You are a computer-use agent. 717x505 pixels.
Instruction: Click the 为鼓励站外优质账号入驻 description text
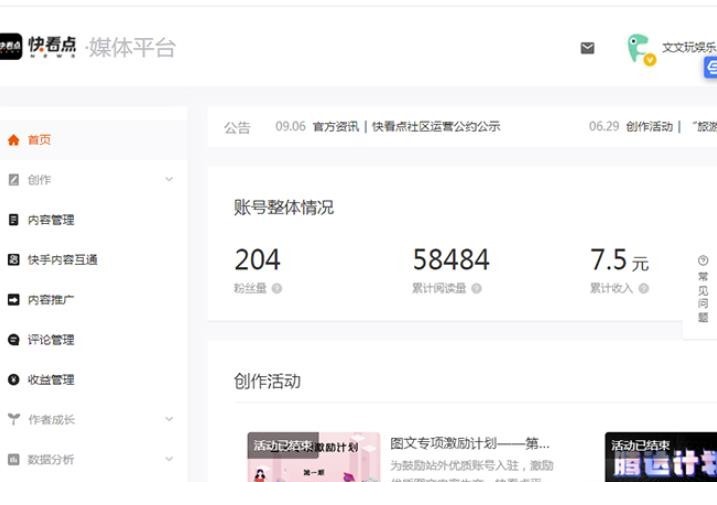pos(471,466)
